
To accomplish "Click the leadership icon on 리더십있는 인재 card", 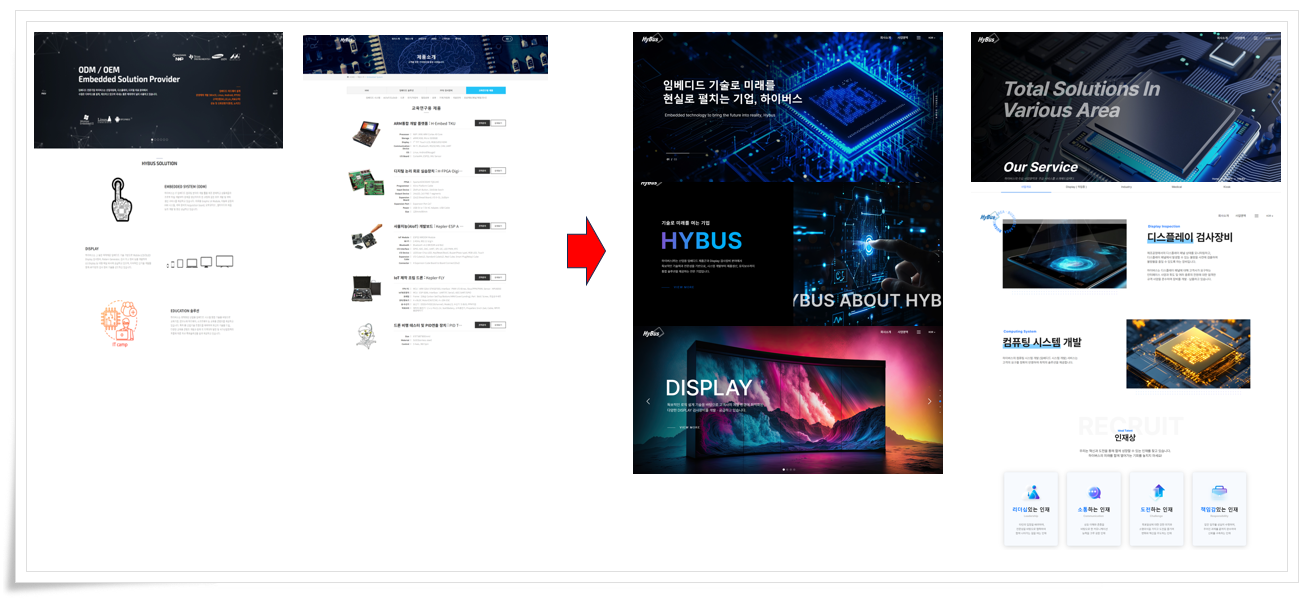I will click(x=1031, y=492).
